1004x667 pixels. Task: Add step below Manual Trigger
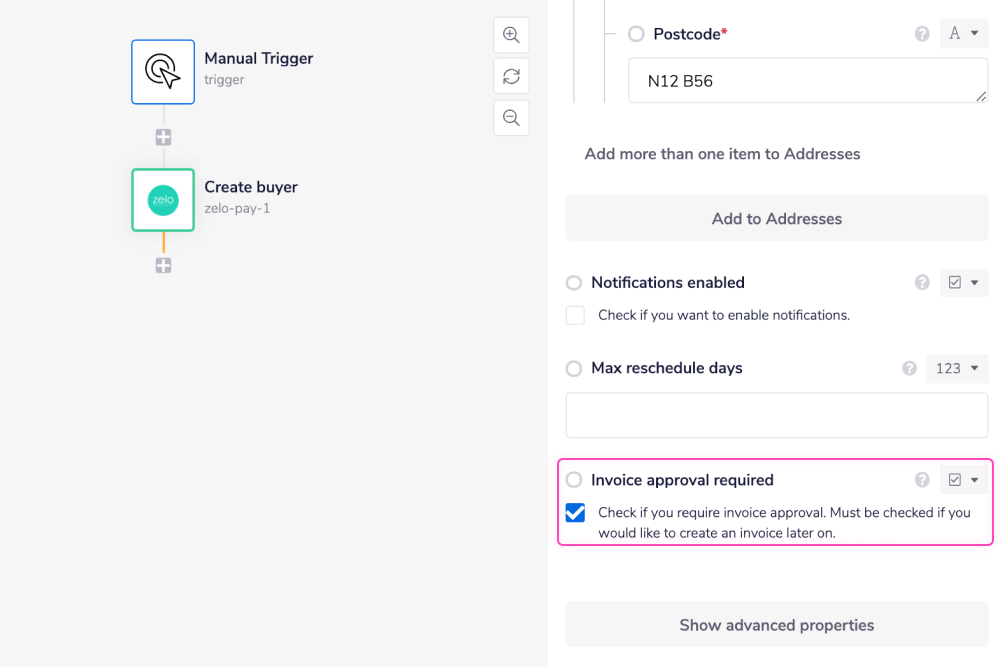tap(163, 137)
